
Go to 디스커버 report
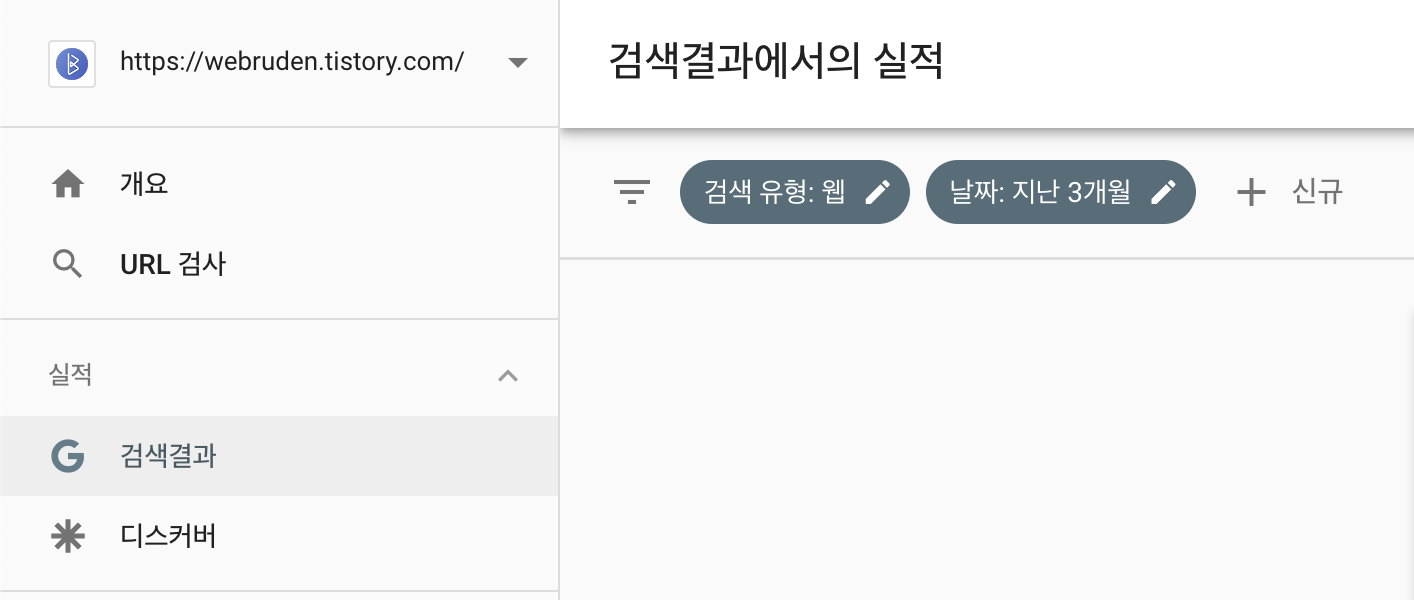click(x=279, y=537)
